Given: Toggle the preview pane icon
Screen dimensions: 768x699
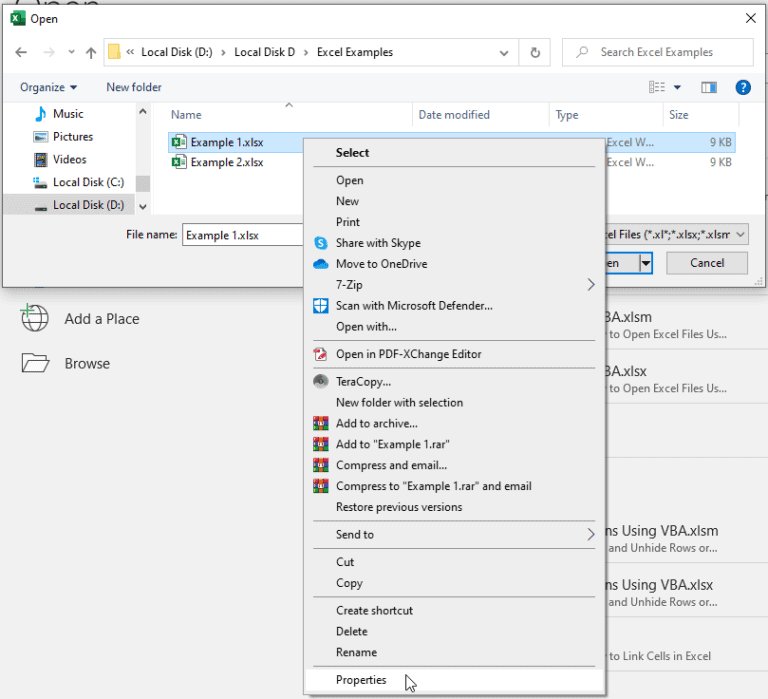Looking at the screenshot, I should (x=709, y=87).
